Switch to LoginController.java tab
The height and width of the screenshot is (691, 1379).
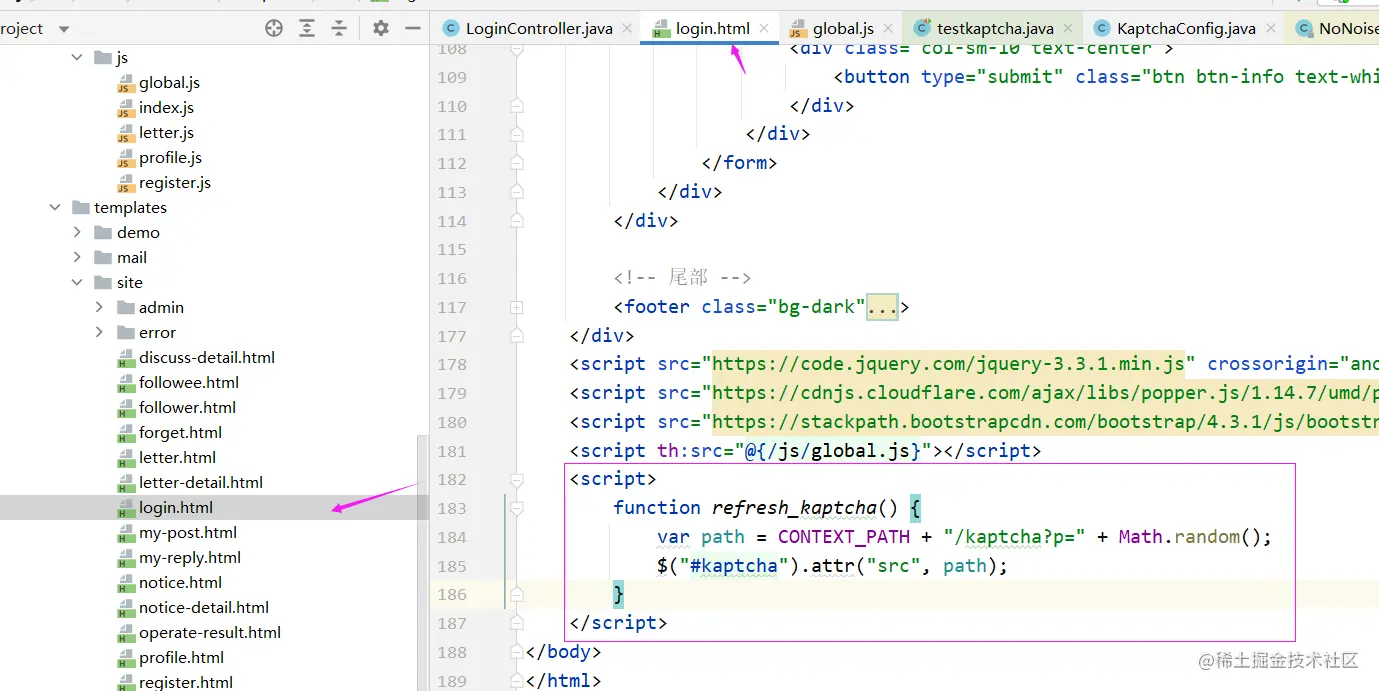(539, 28)
